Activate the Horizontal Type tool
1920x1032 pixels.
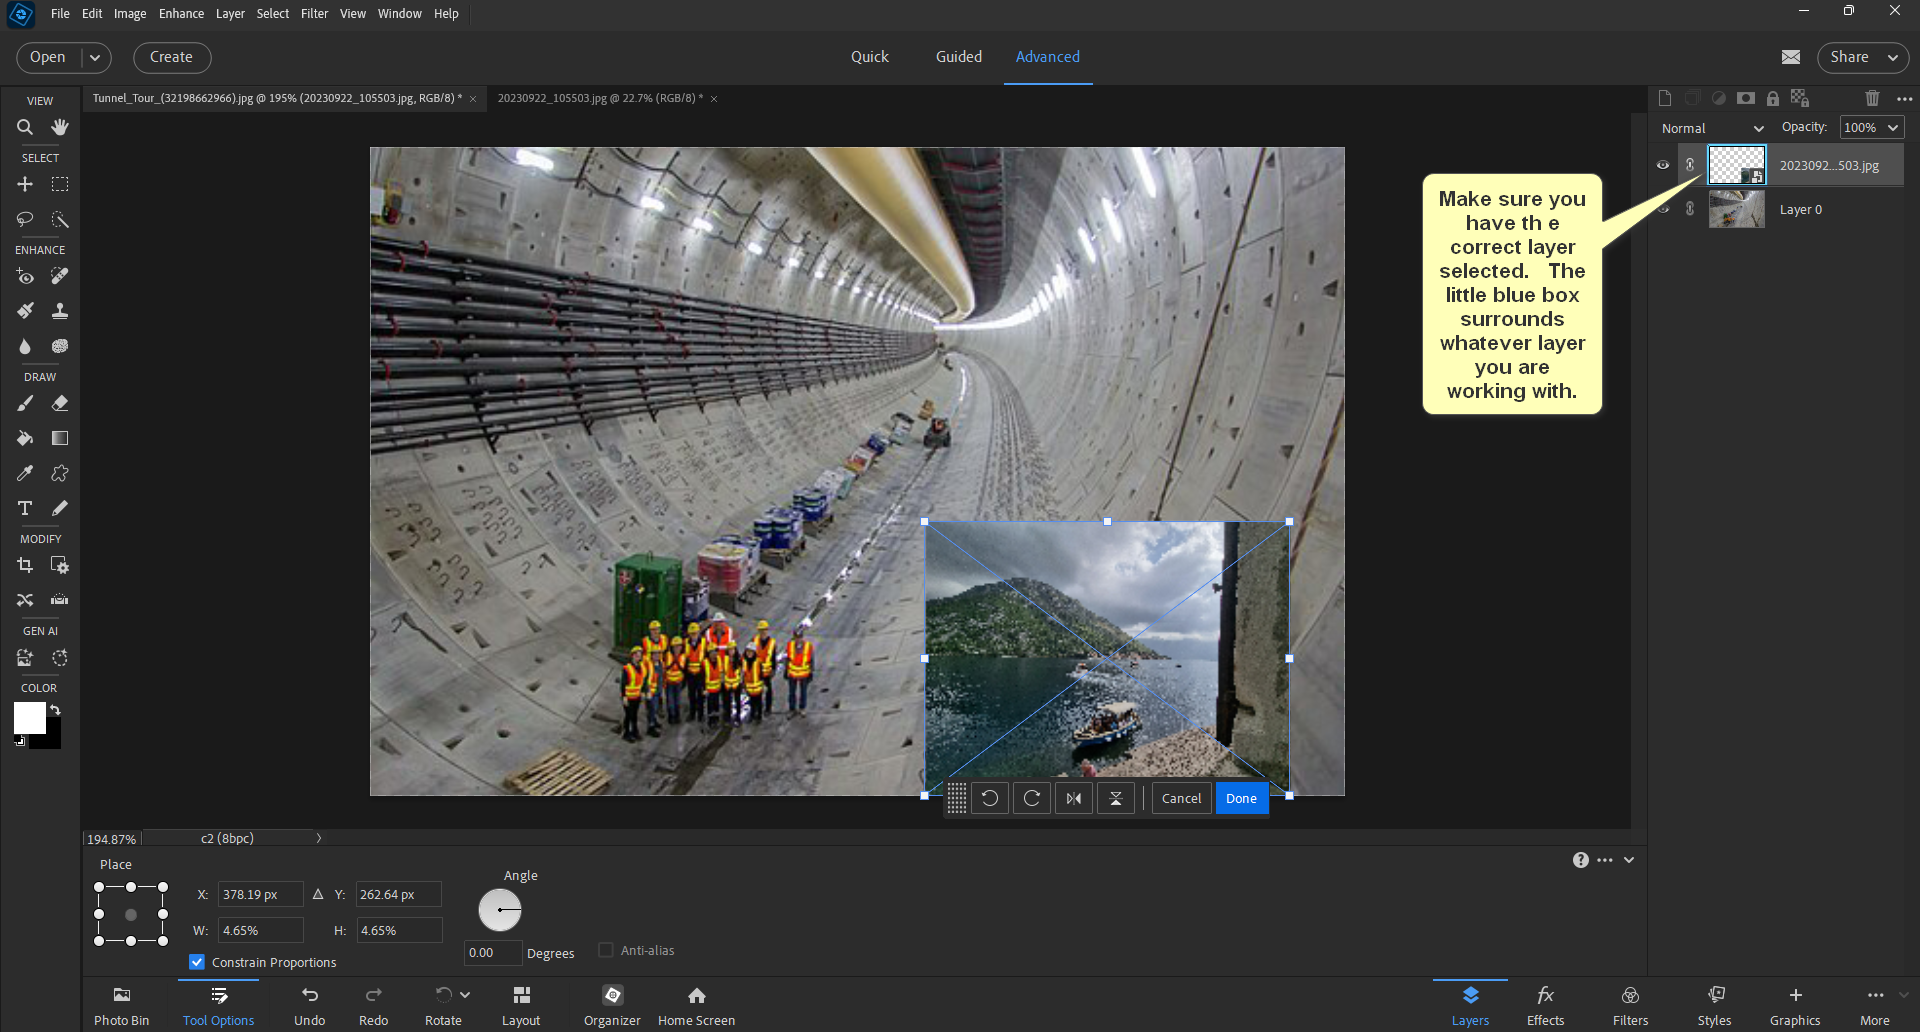point(24,508)
